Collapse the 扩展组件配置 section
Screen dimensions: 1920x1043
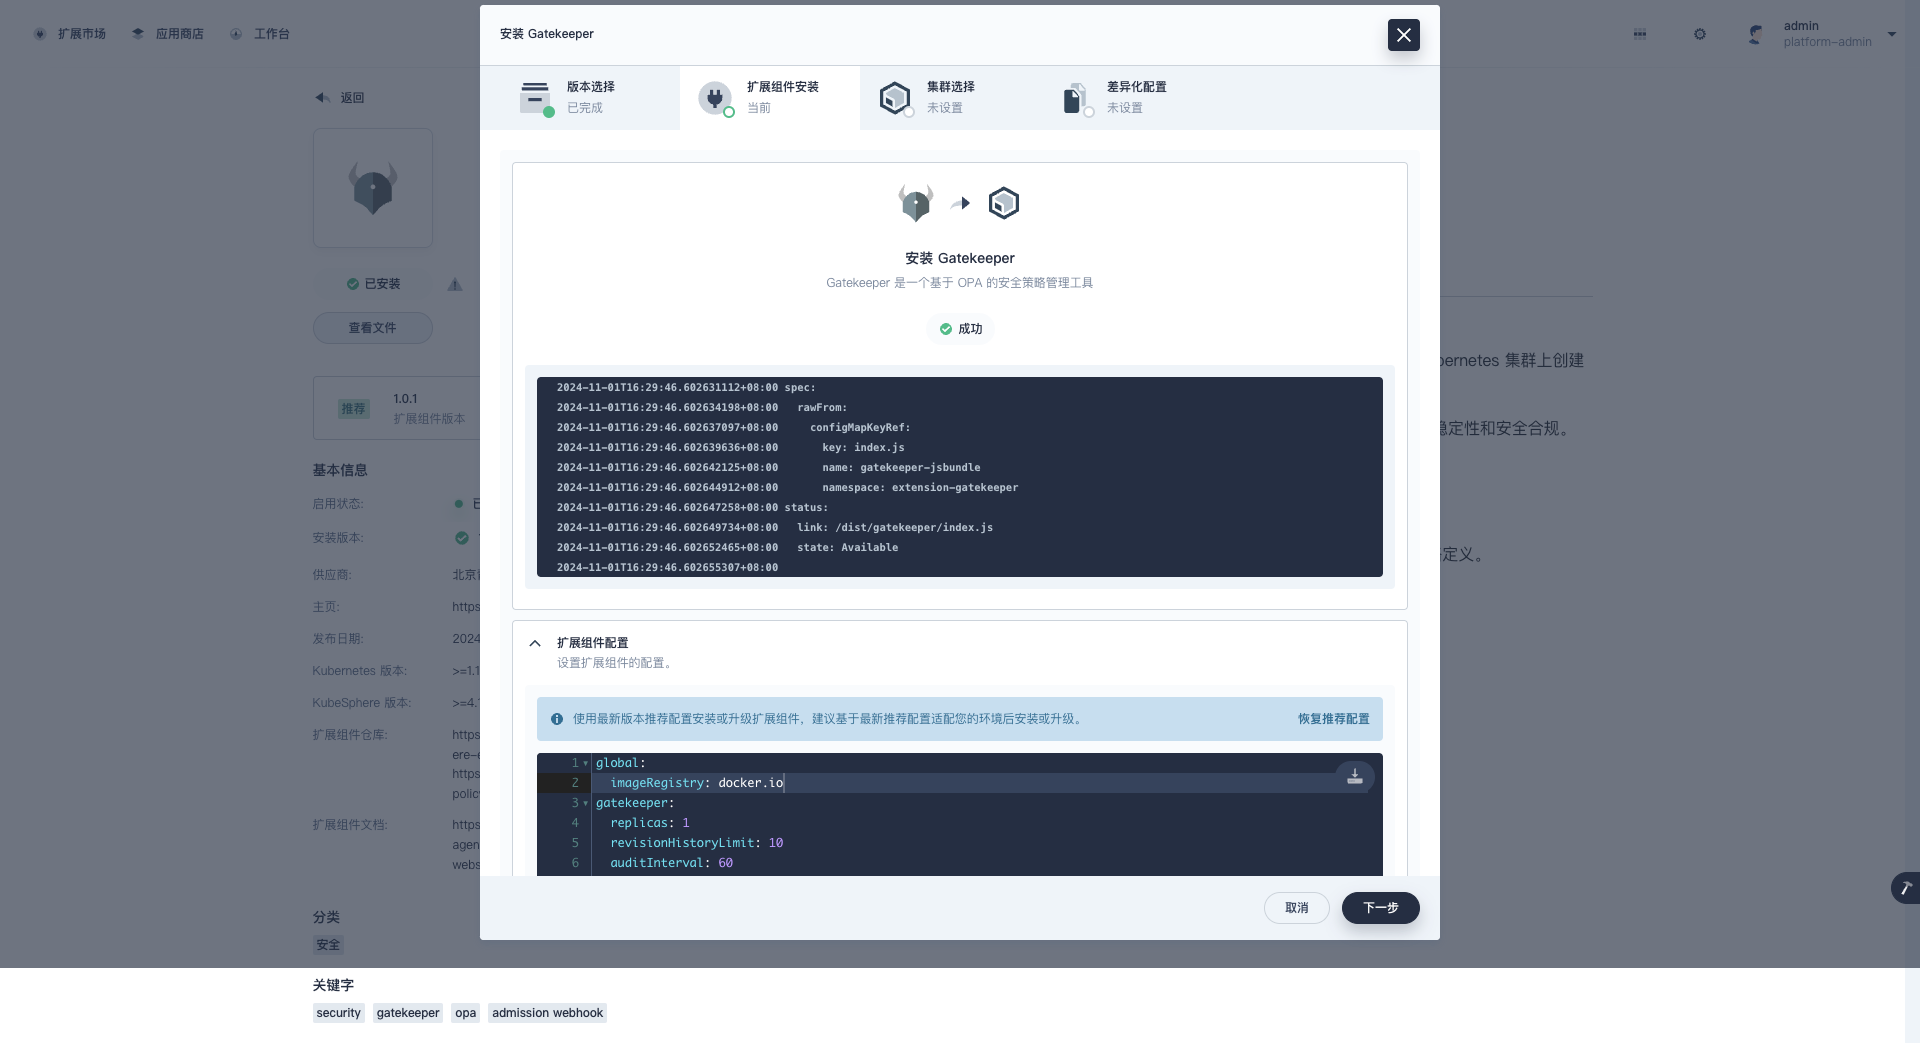pyautogui.click(x=535, y=643)
